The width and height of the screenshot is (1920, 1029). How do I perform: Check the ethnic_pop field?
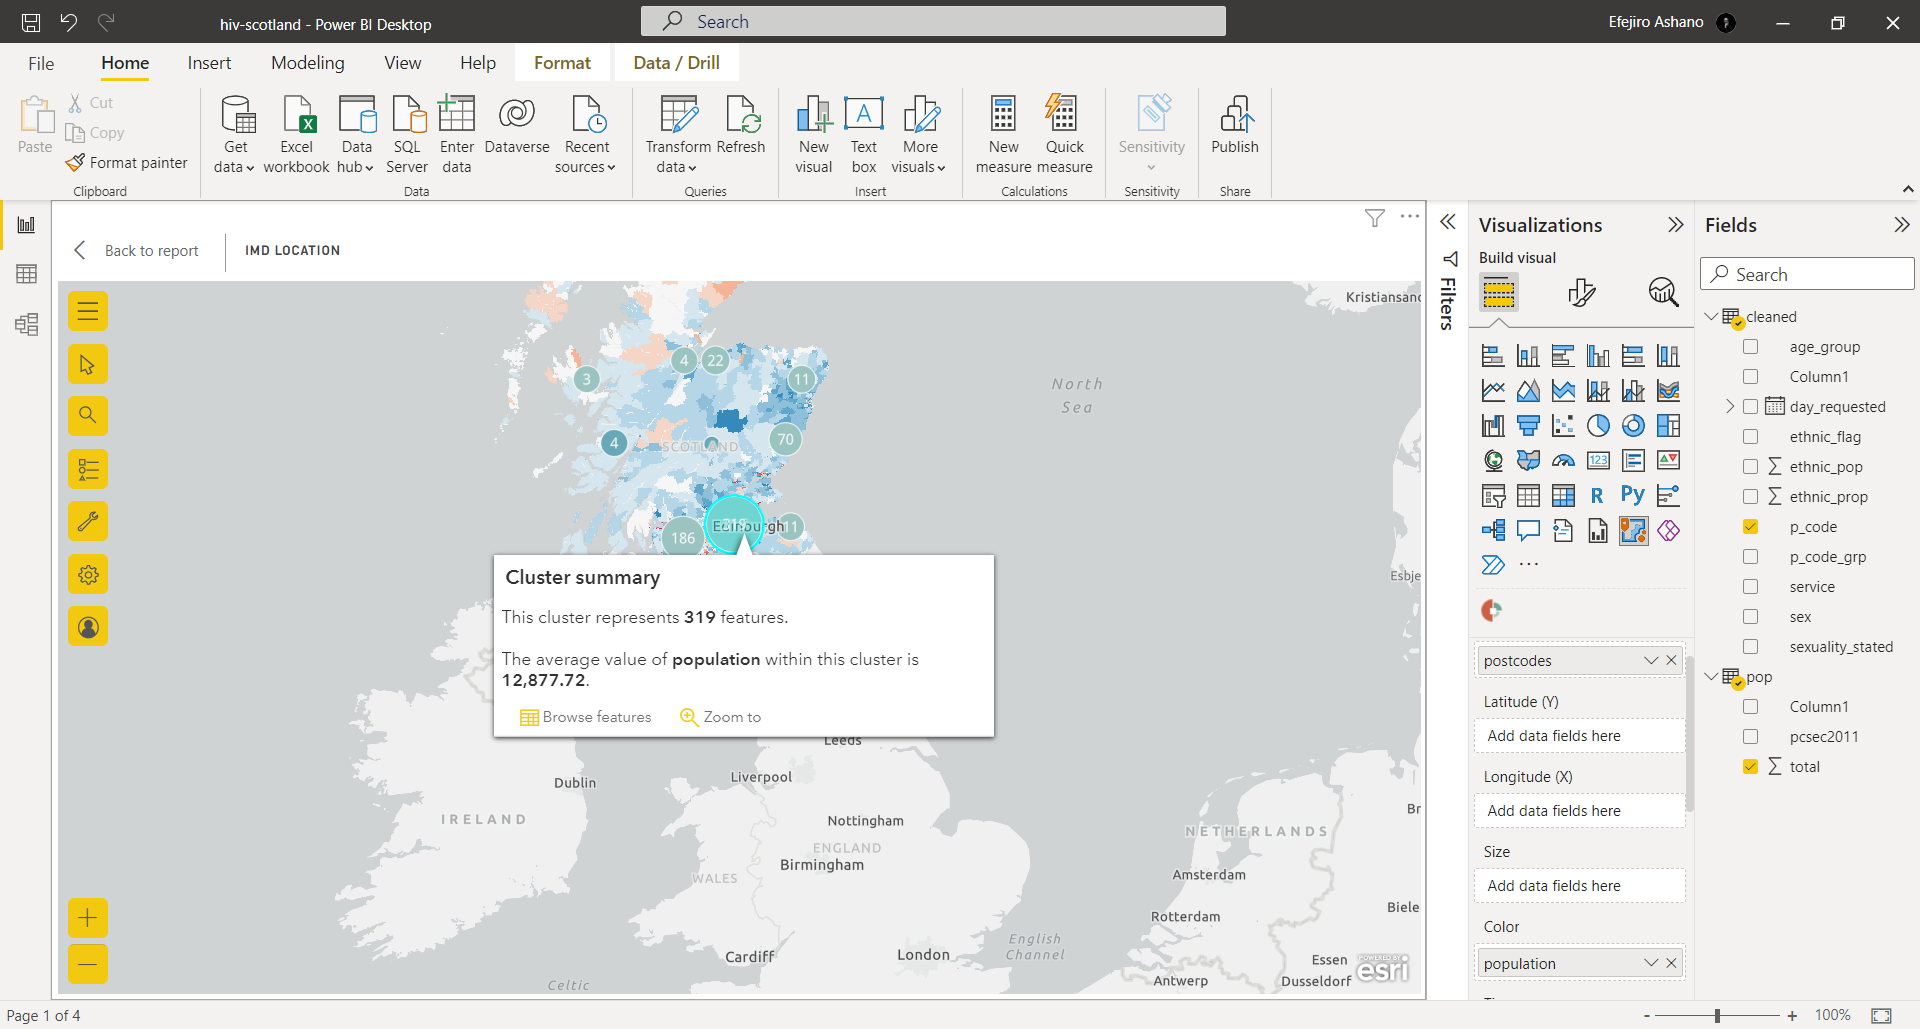[1750, 467]
